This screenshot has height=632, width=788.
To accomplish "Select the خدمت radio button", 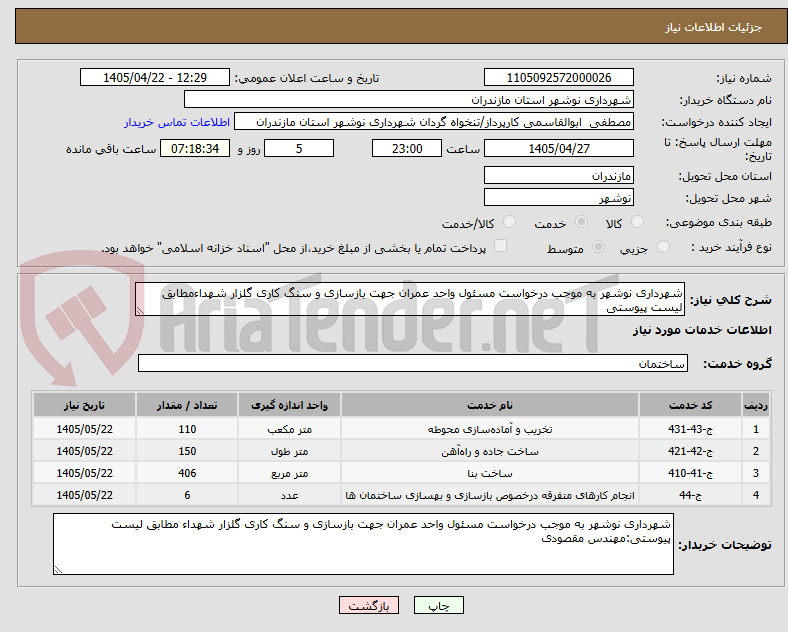I will [581, 222].
